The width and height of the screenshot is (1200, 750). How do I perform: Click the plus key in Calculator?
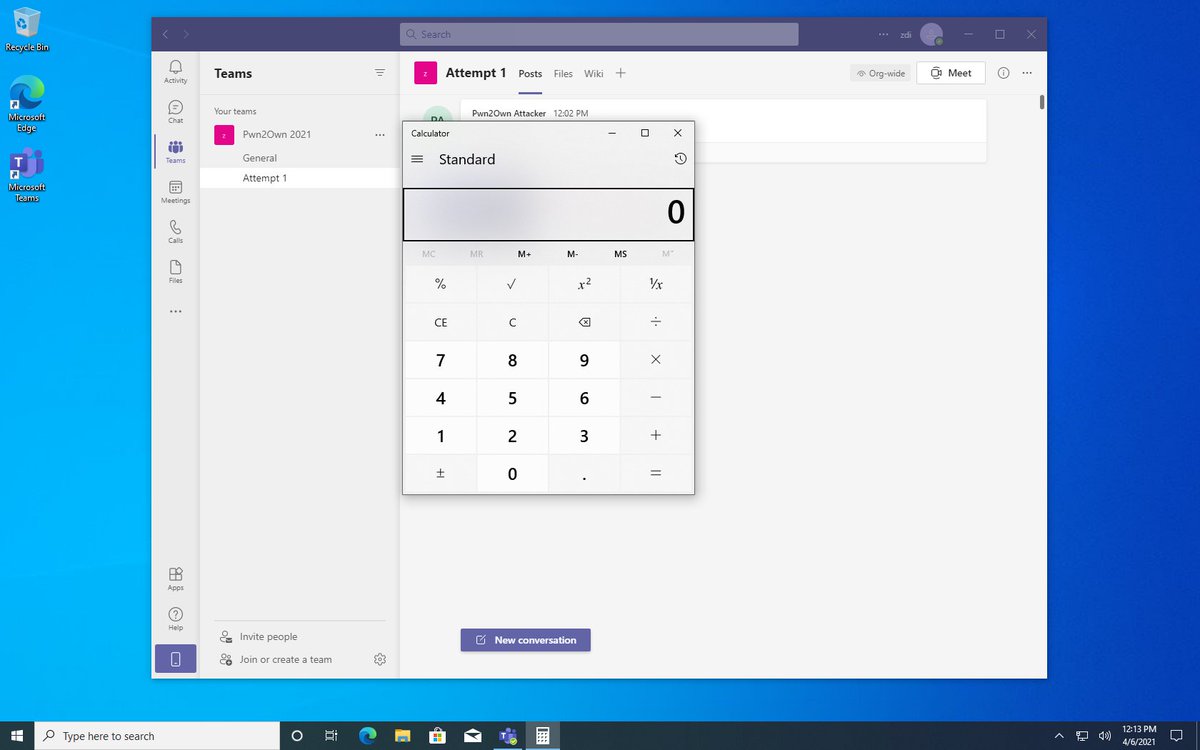tap(656, 436)
